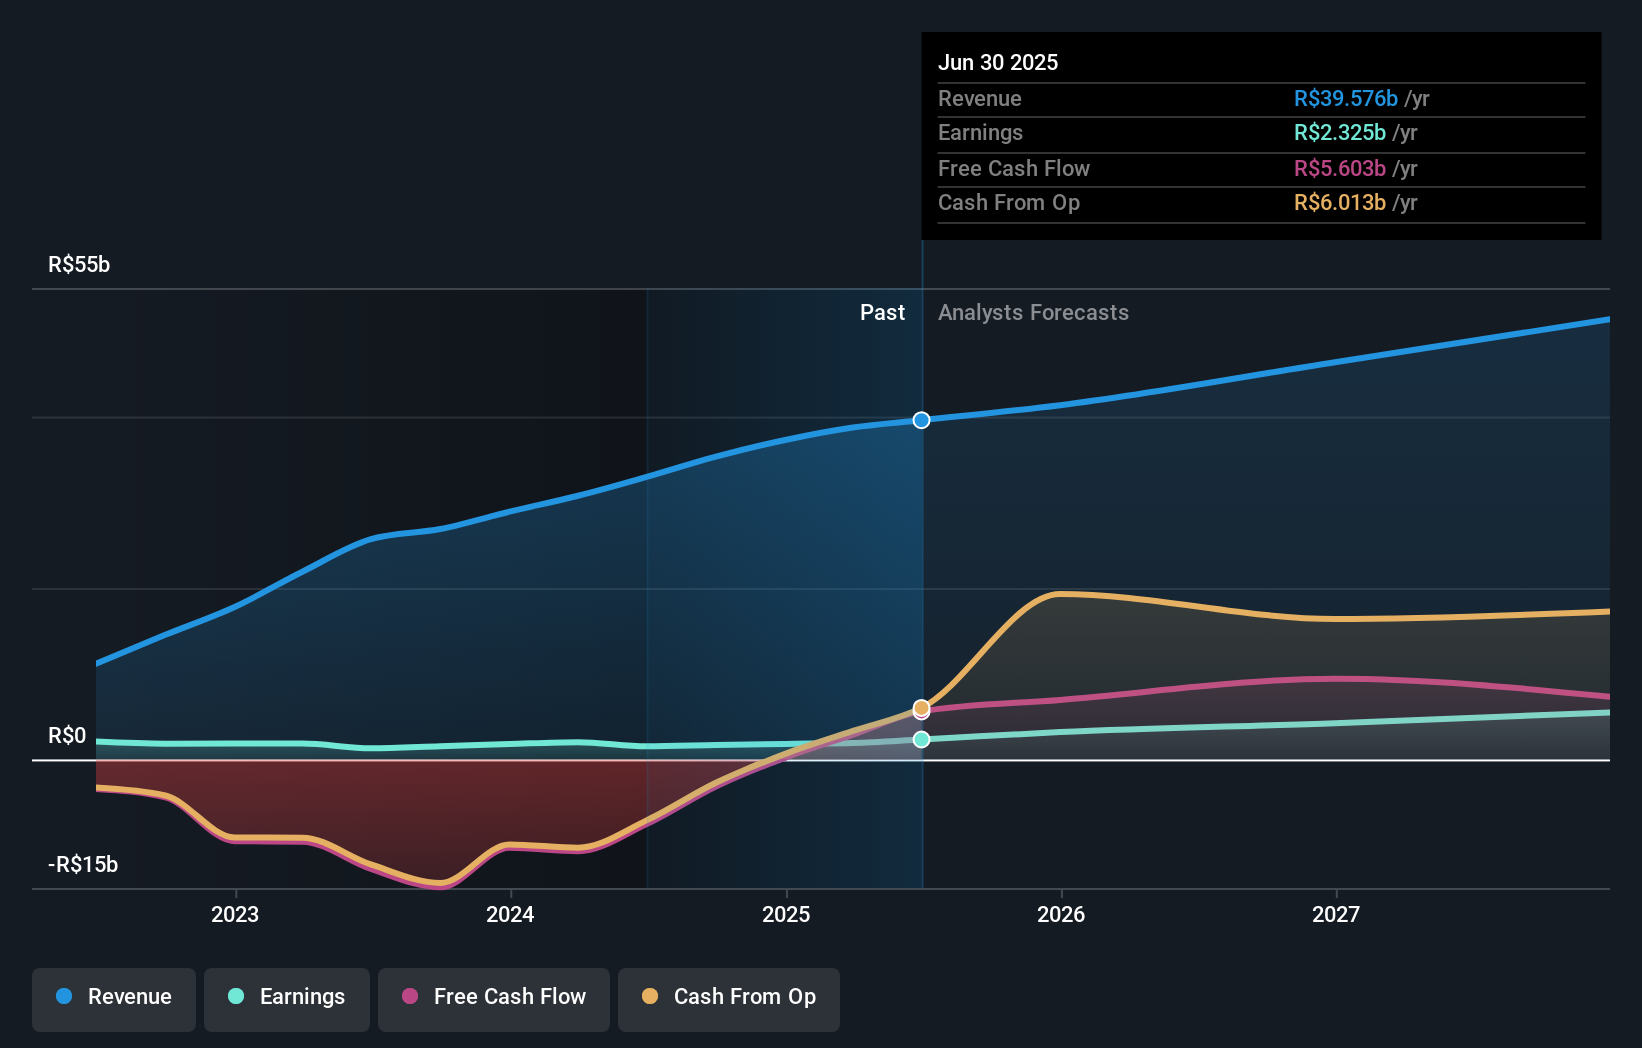Click the 2025 axis label

point(787,913)
